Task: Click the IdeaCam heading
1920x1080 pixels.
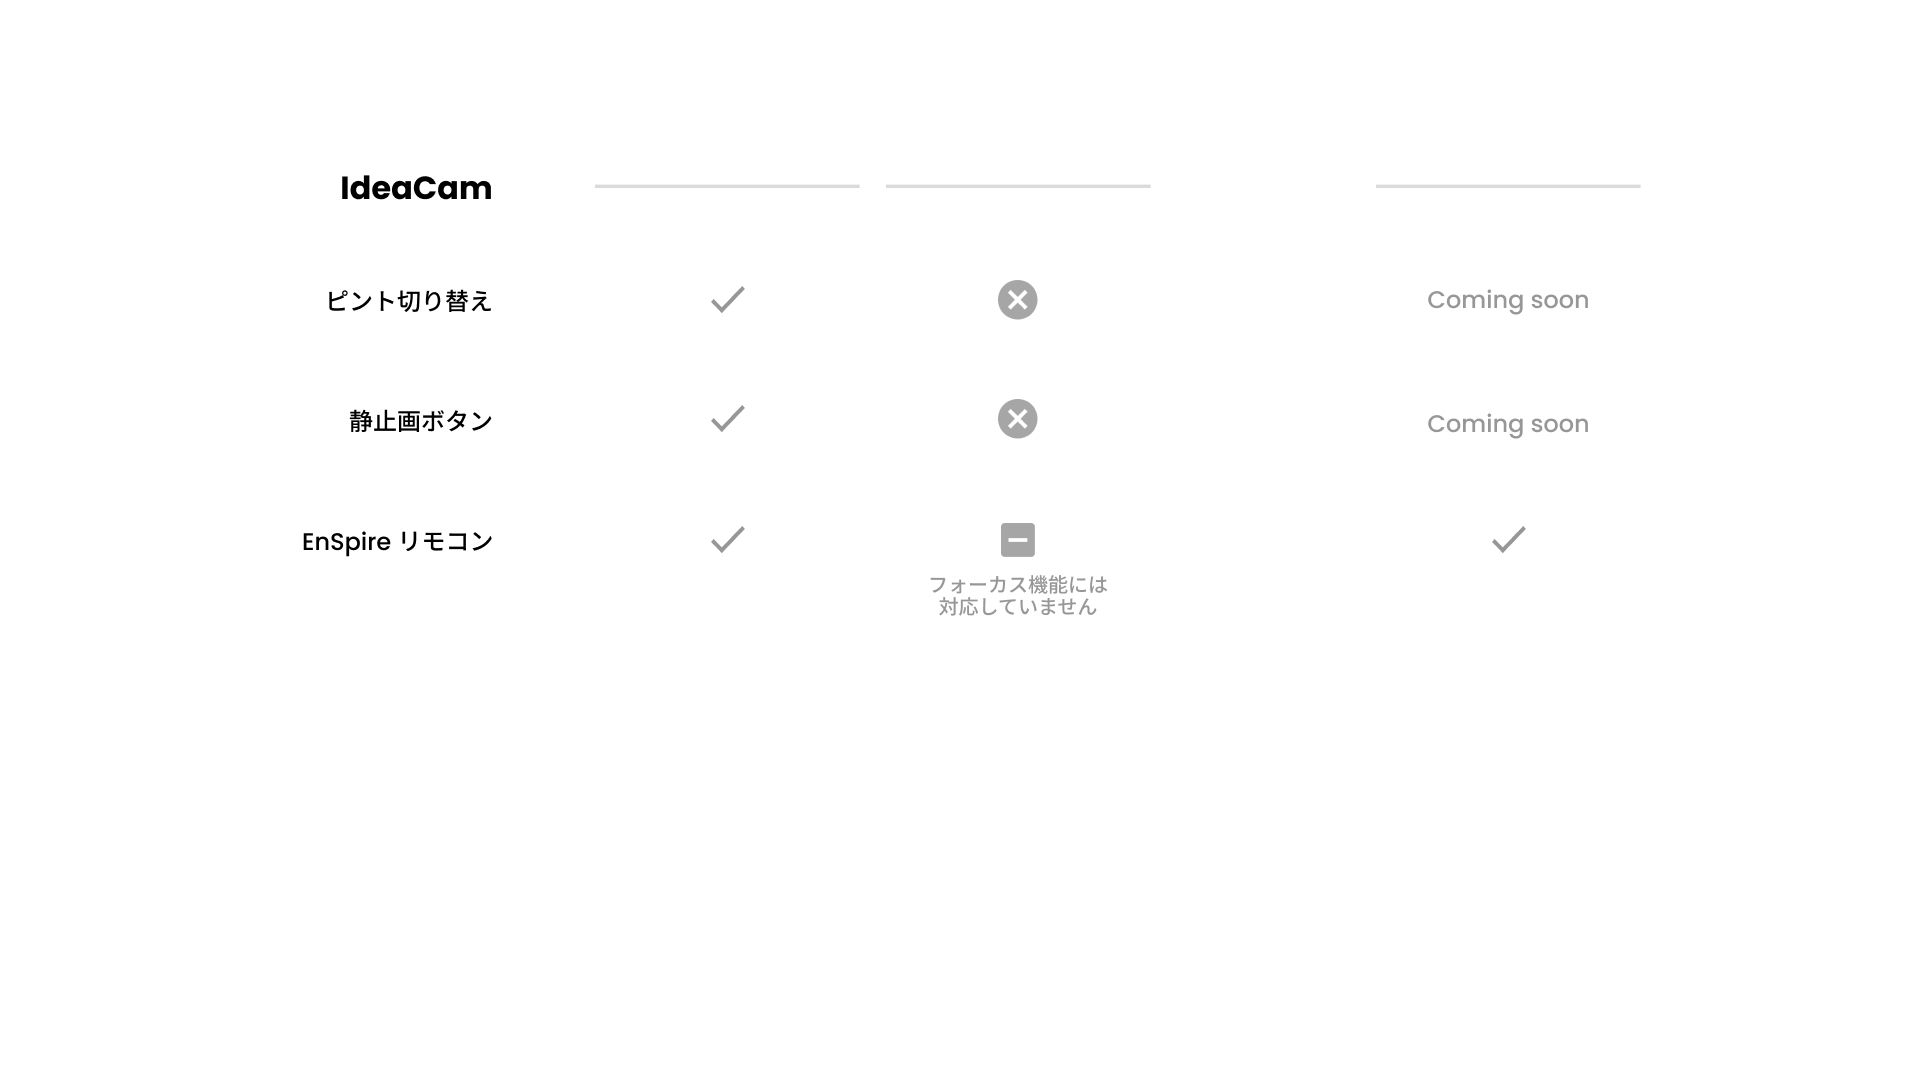Action: pyautogui.click(x=416, y=188)
